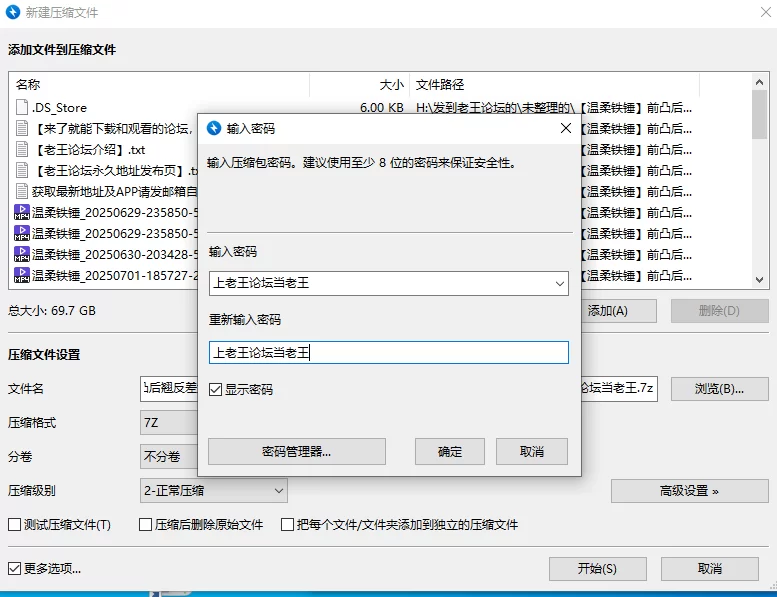Viewport: 777px width, 597px height.
Task: Click the file list scrollbar up arrow
Action: point(759,82)
